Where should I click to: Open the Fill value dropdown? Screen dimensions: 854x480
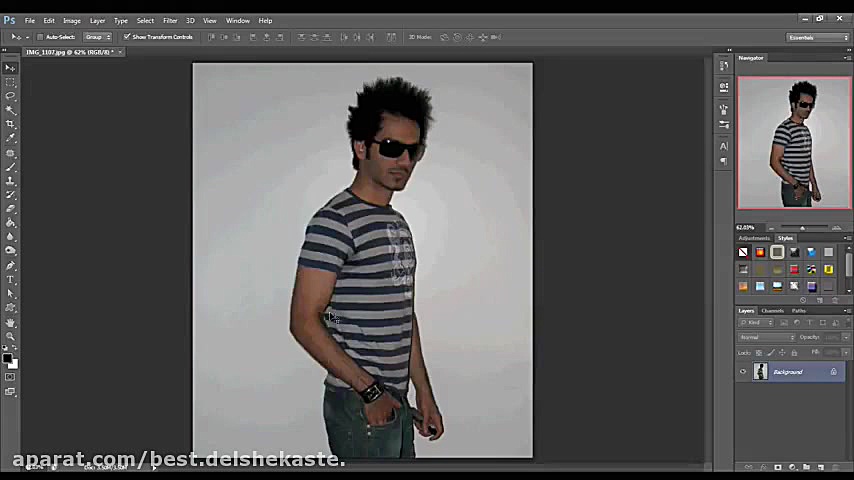pyautogui.click(x=845, y=353)
